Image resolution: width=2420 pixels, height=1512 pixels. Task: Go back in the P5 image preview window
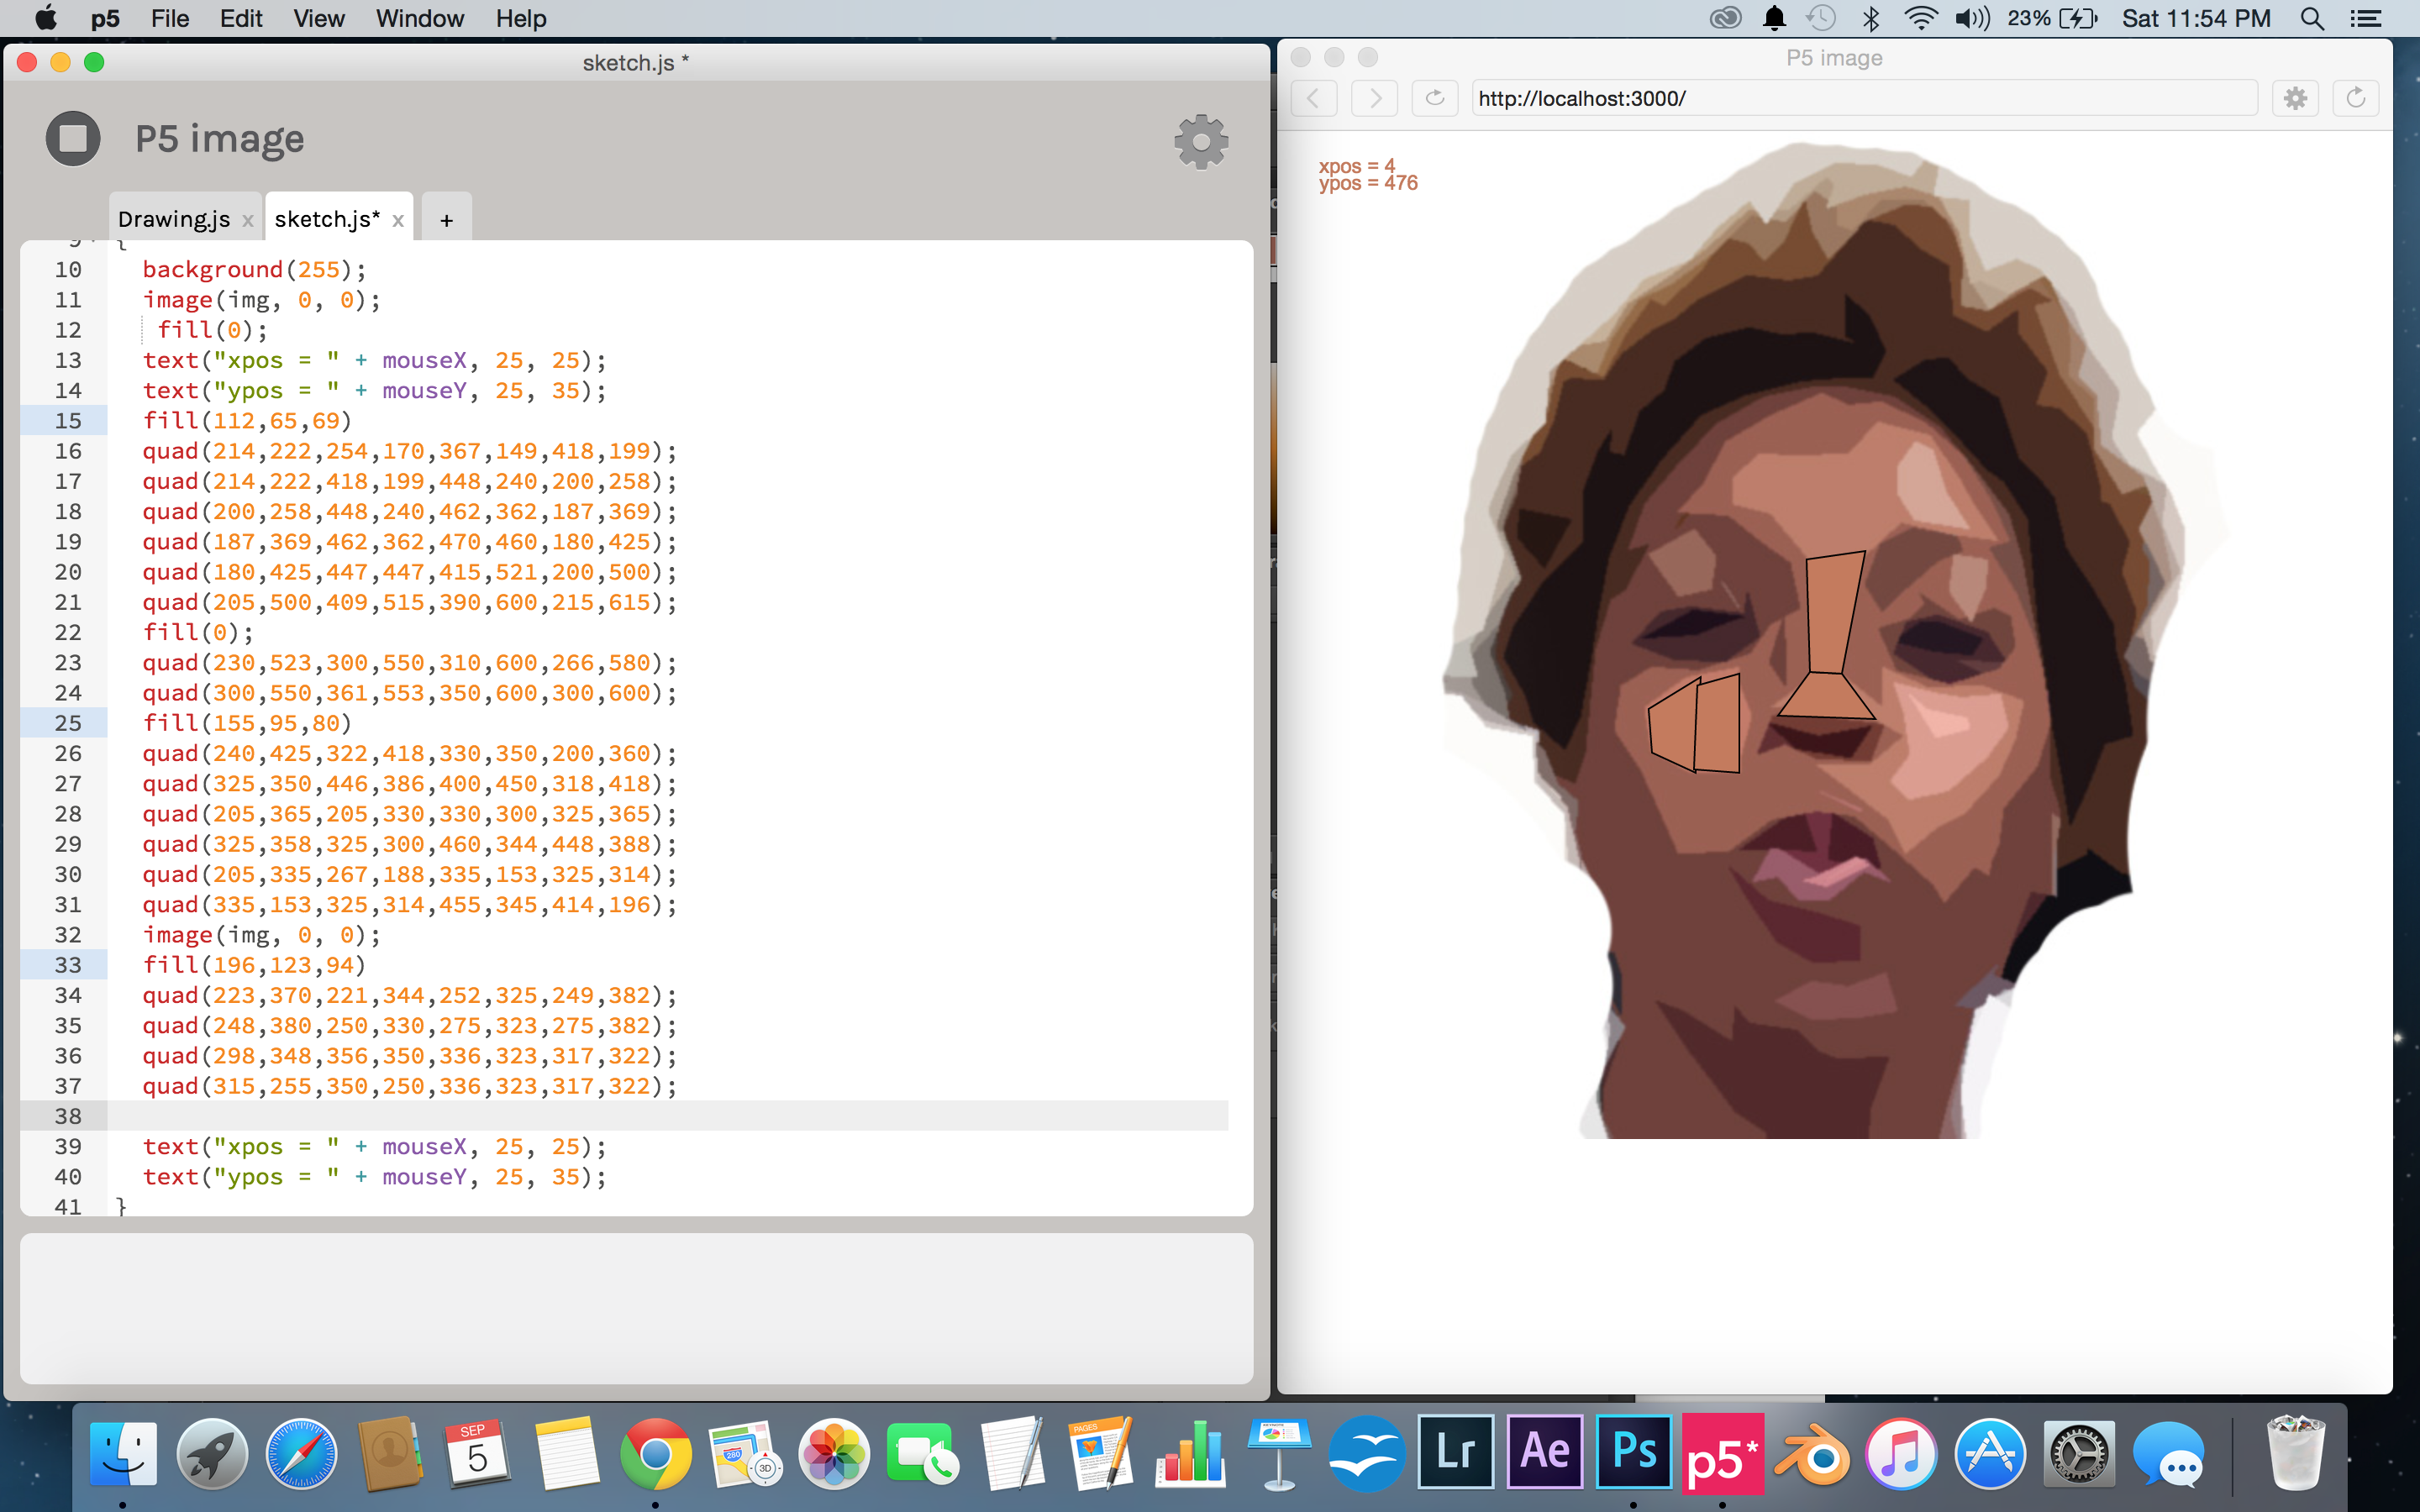pos(1314,98)
